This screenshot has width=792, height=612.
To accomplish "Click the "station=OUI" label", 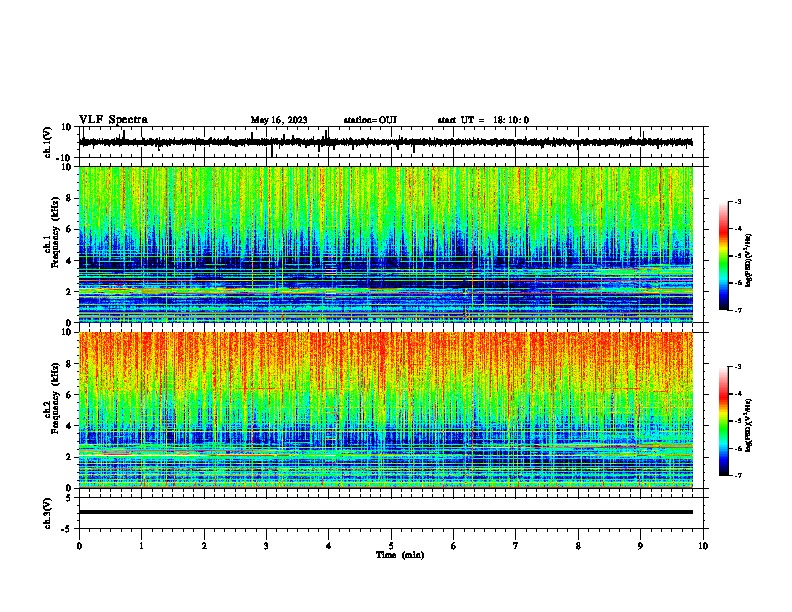I will (370, 120).
